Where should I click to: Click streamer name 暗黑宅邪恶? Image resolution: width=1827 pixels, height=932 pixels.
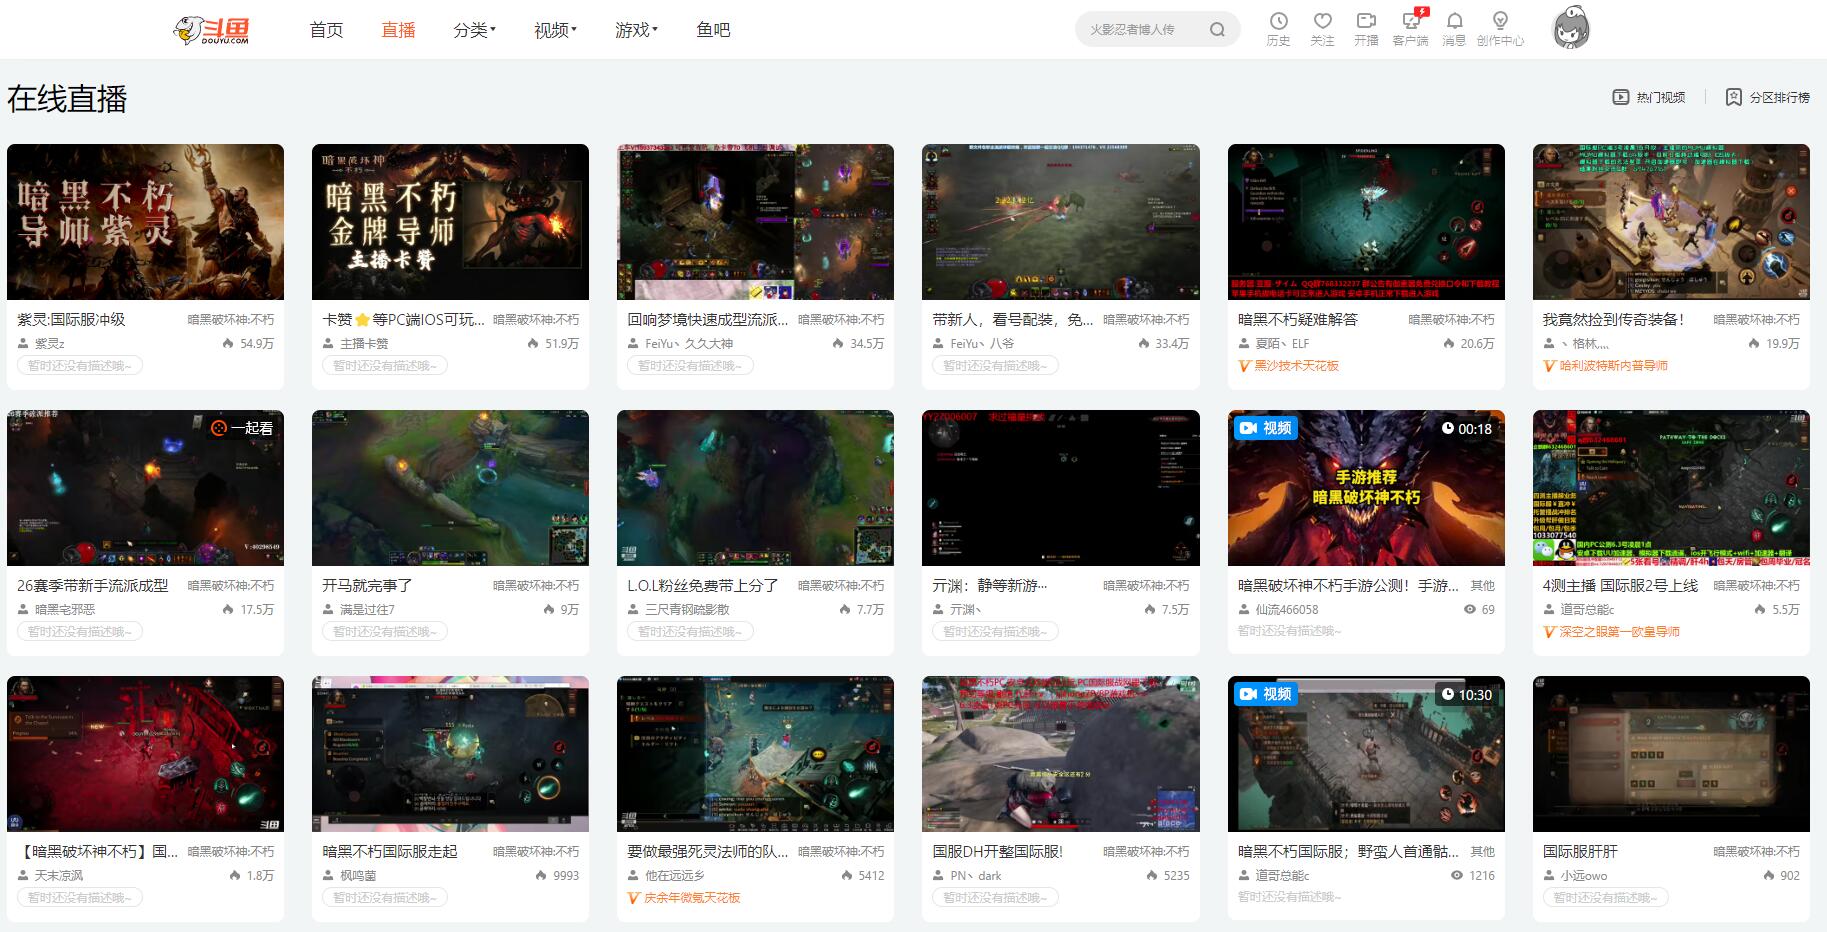pos(65,609)
